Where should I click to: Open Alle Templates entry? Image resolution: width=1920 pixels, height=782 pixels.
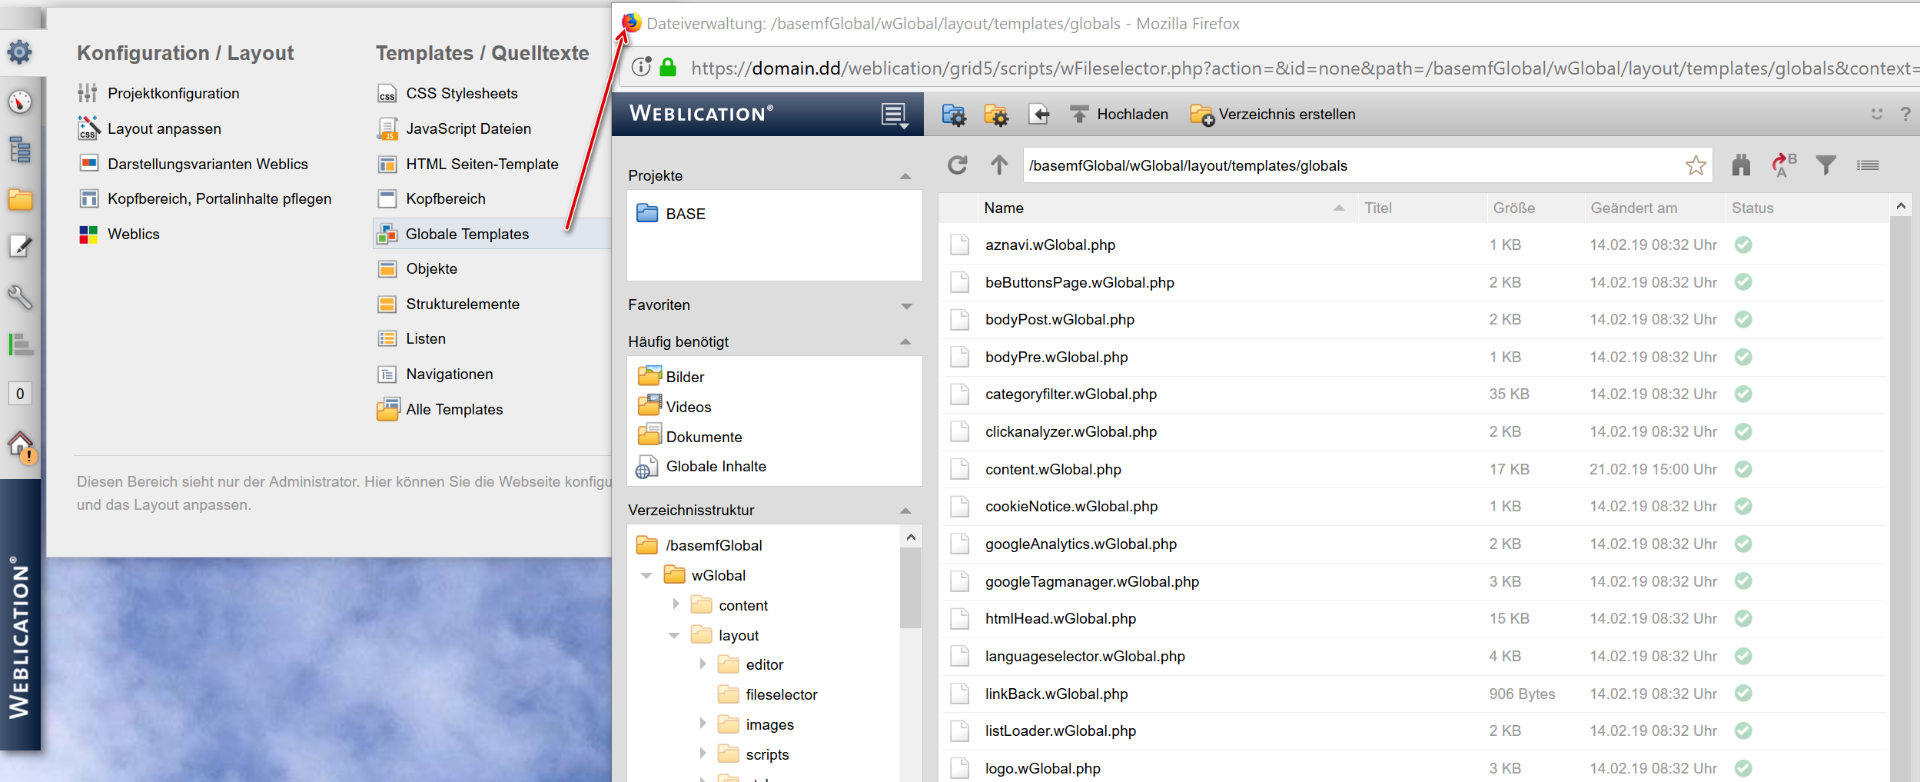pos(440,409)
